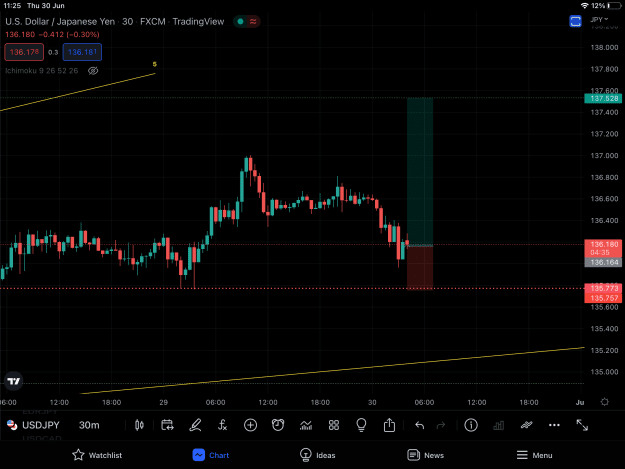
Task: Select the upper yellow trend line
Action: tap(77, 92)
